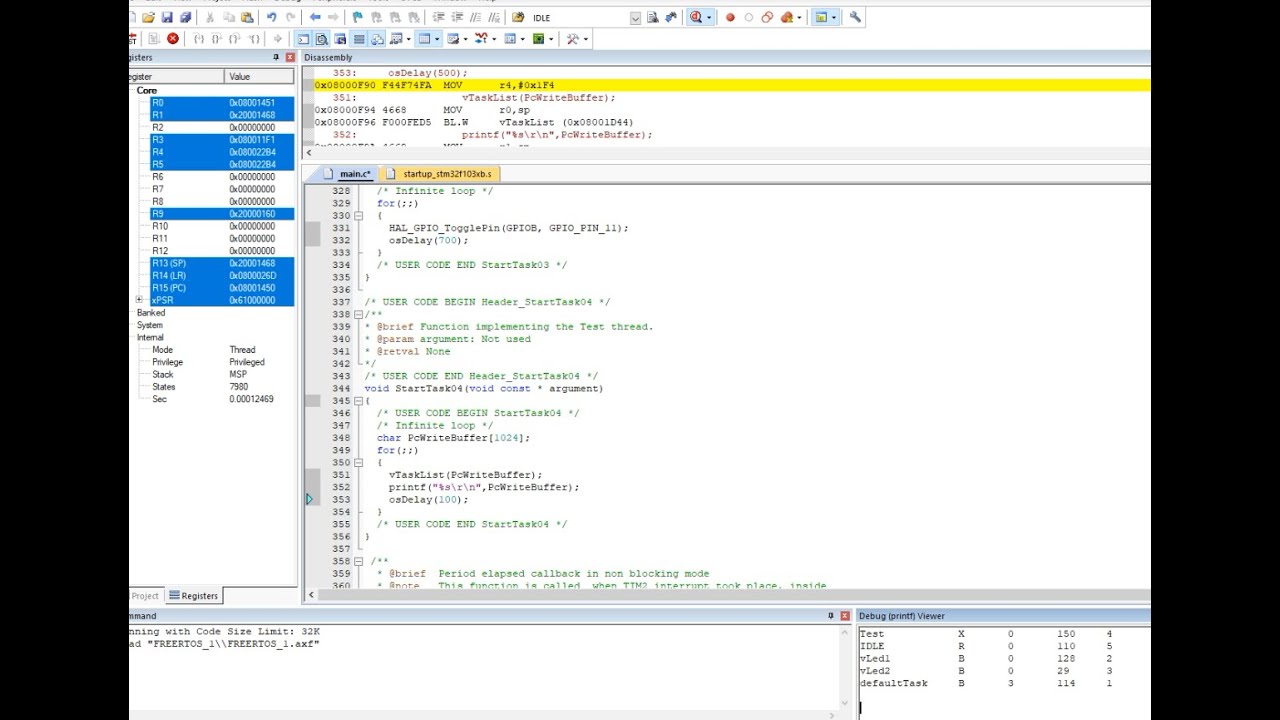The height and width of the screenshot is (720, 1280).
Task: Click the Run to Cursor Line icon
Action: click(254, 39)
